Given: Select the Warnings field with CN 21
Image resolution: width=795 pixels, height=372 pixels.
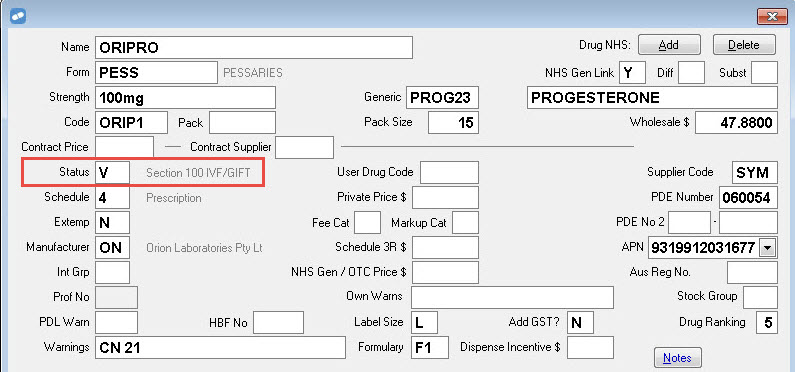Looking at the screenshot, I should (220, 348).
